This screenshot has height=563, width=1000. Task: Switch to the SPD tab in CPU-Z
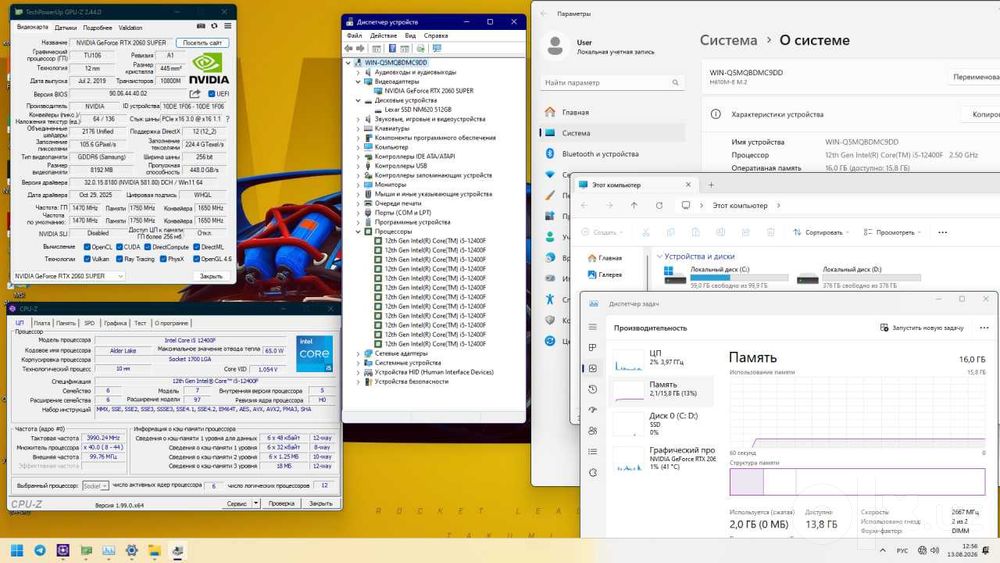[89, 323]
